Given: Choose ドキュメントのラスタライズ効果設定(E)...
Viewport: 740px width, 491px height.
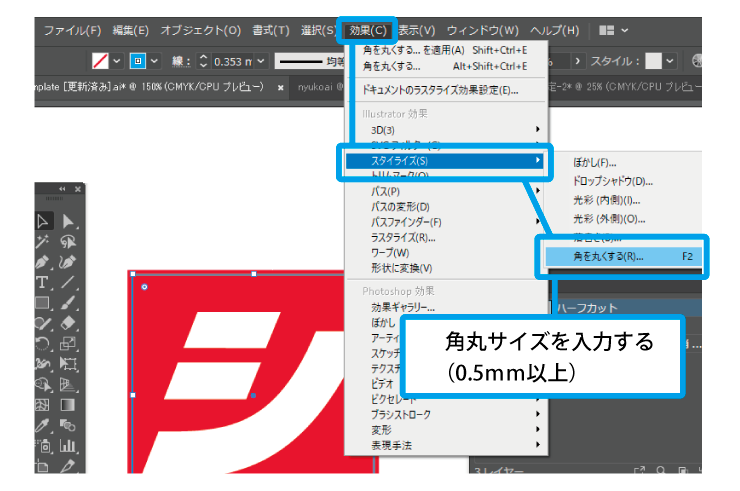Looking at the screenshot, I should [440, 90].
